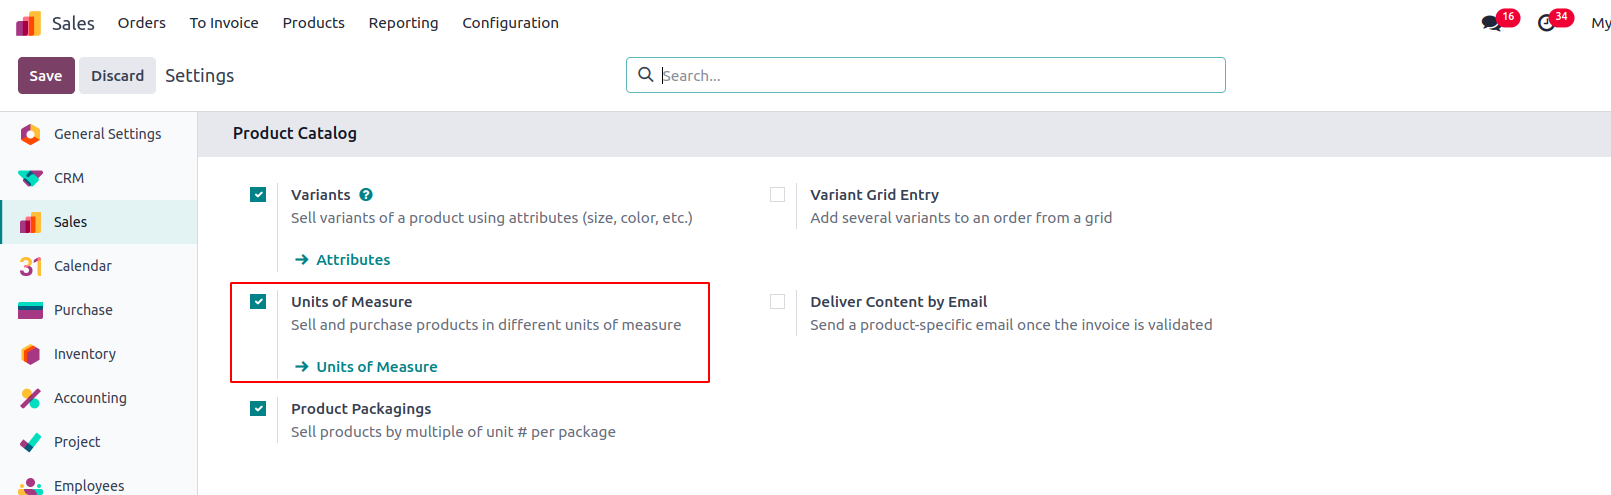Enable Deliver Content by Email checkbox
The width and height of the screenshot is (1611, 495).
tap(777, 302)
